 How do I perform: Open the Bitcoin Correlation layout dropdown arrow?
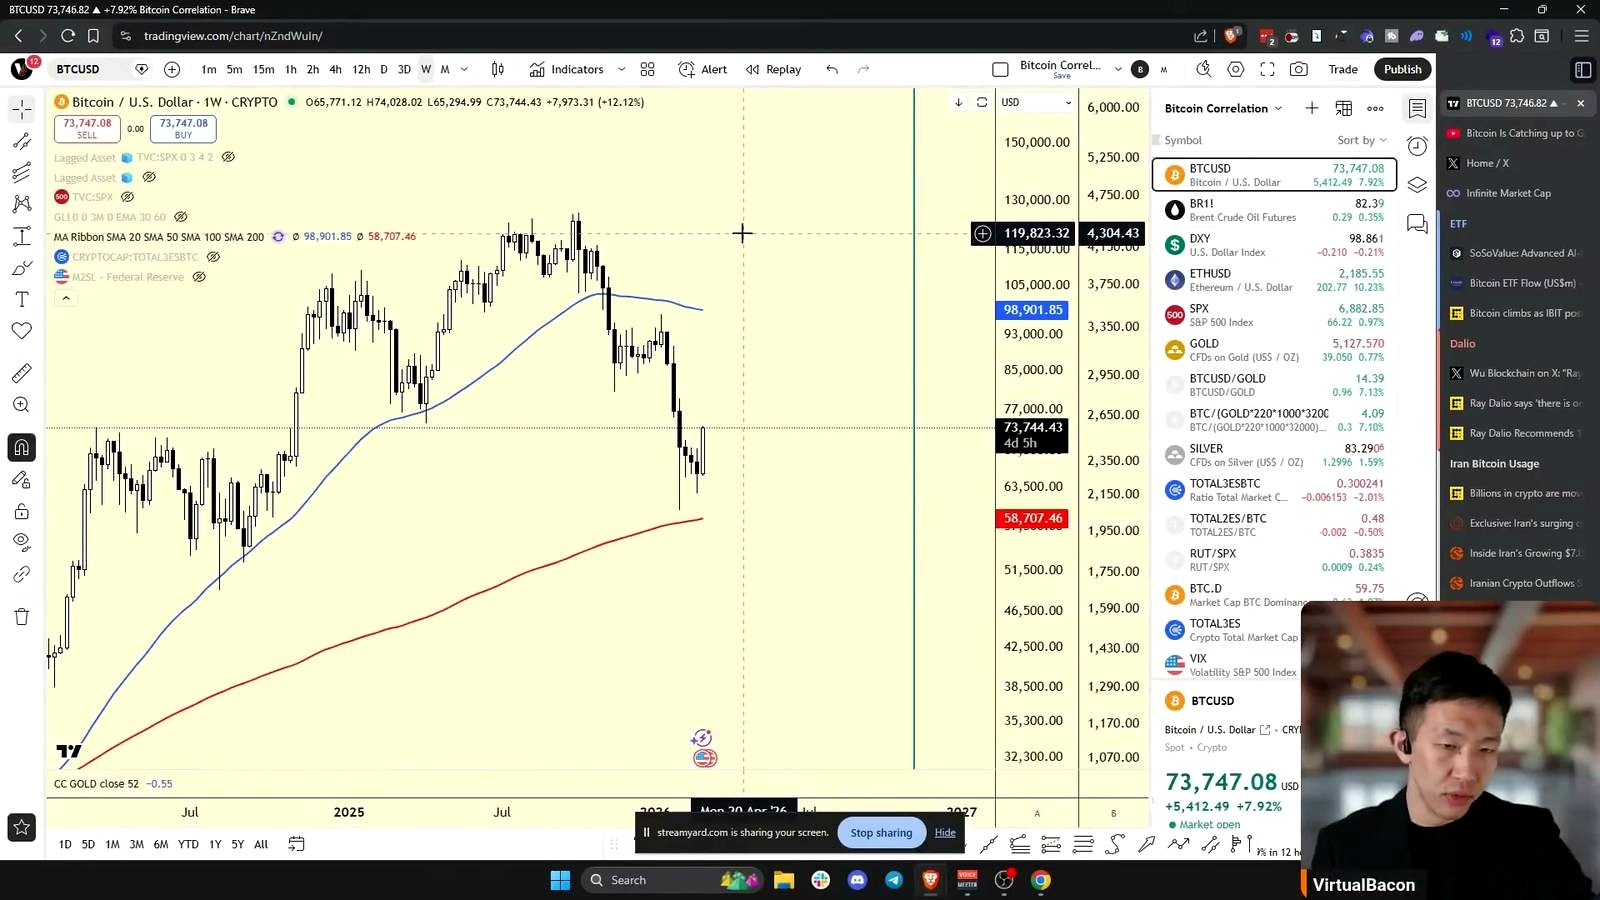[x=1118, y=69]
